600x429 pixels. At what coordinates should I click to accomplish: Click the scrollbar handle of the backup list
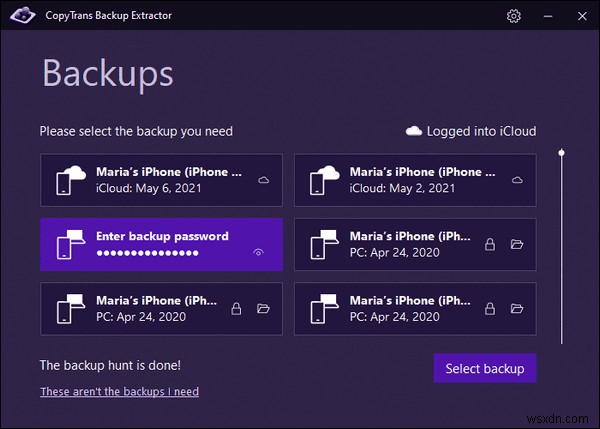(561, 153)
